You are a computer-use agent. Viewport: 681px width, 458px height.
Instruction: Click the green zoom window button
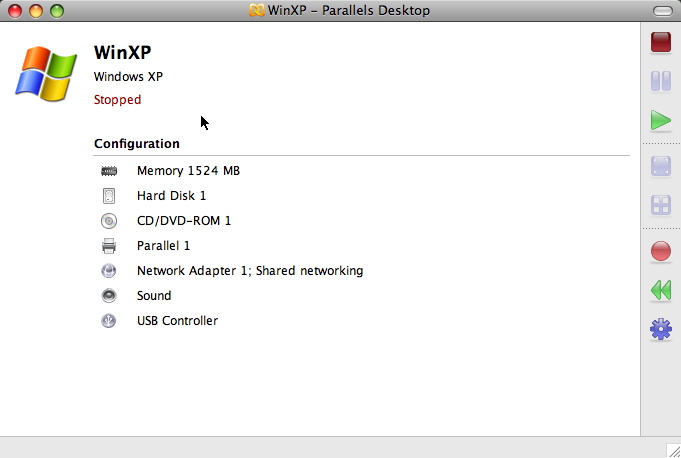tap(57, 11)
